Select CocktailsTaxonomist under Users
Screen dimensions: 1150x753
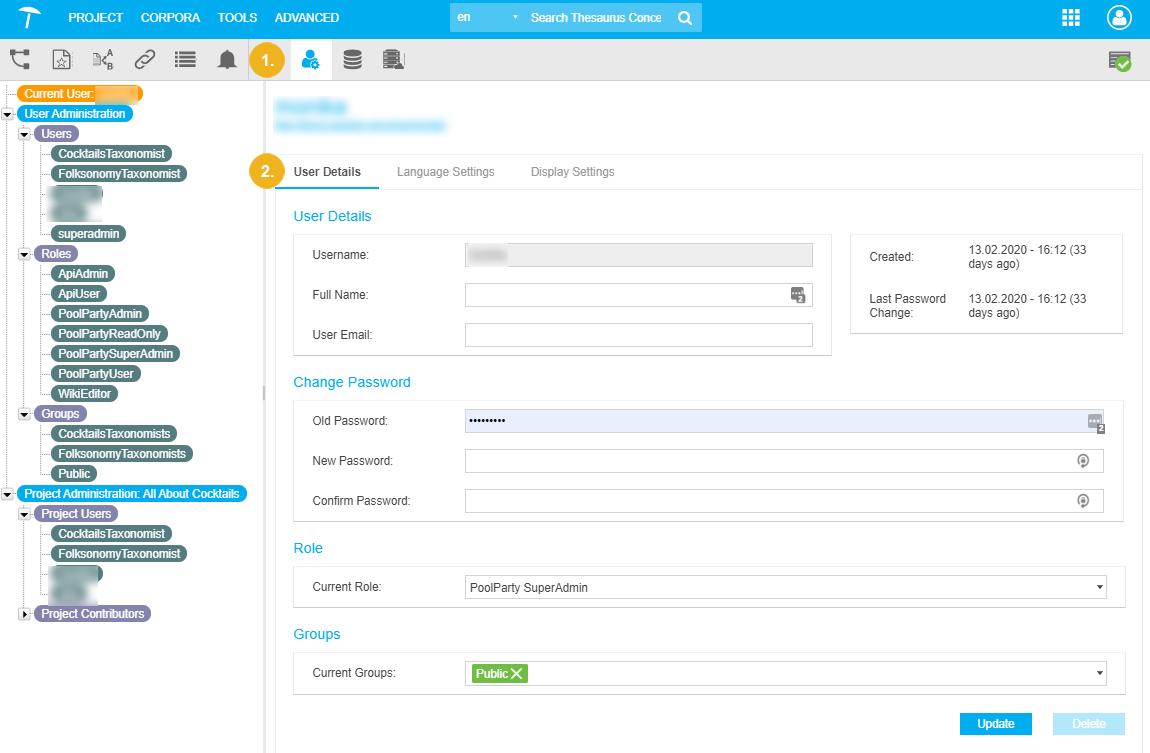tap(111, 154)
